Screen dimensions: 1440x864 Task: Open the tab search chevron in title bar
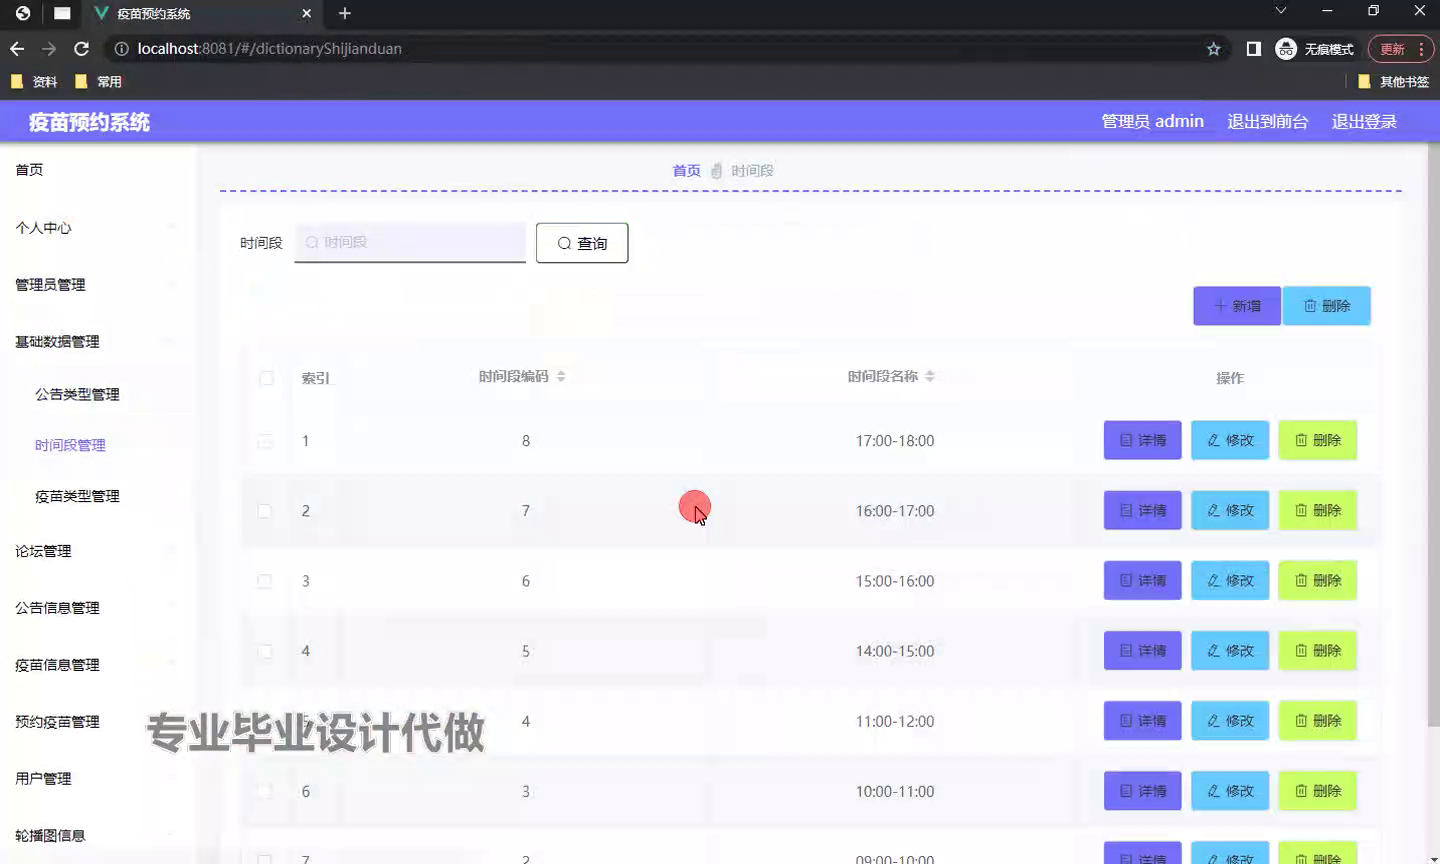pyautogui.click(x=1281, y=11)
